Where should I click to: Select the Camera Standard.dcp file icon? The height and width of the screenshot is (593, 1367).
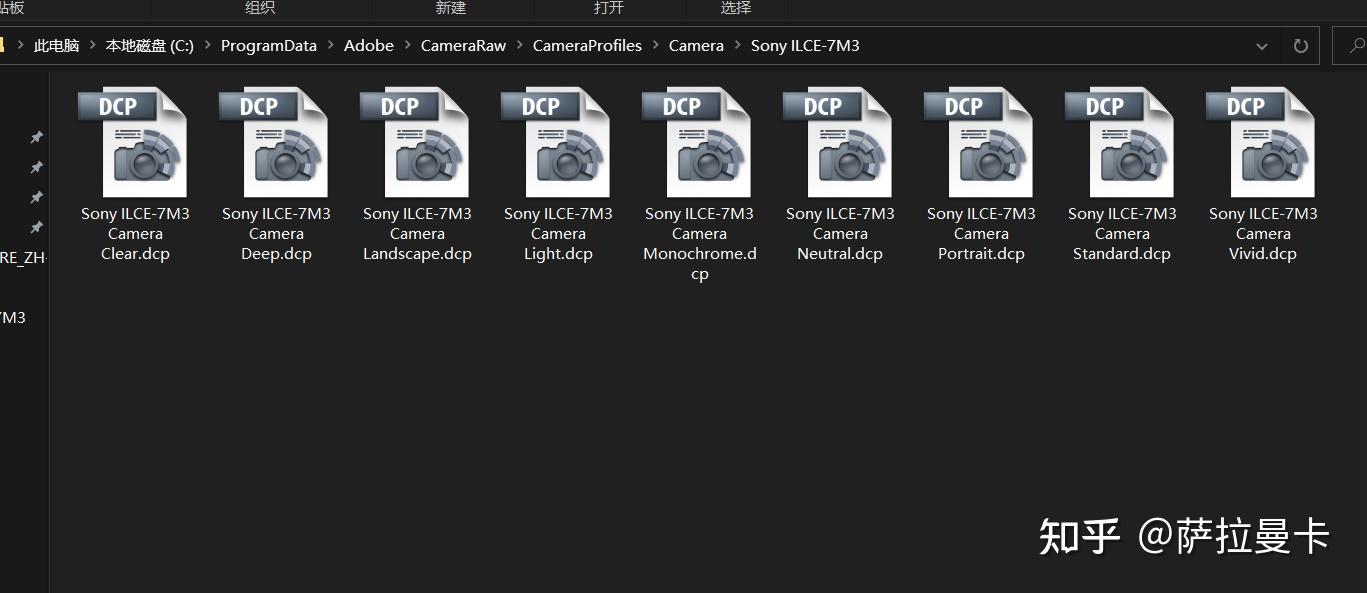(1120, 142)
